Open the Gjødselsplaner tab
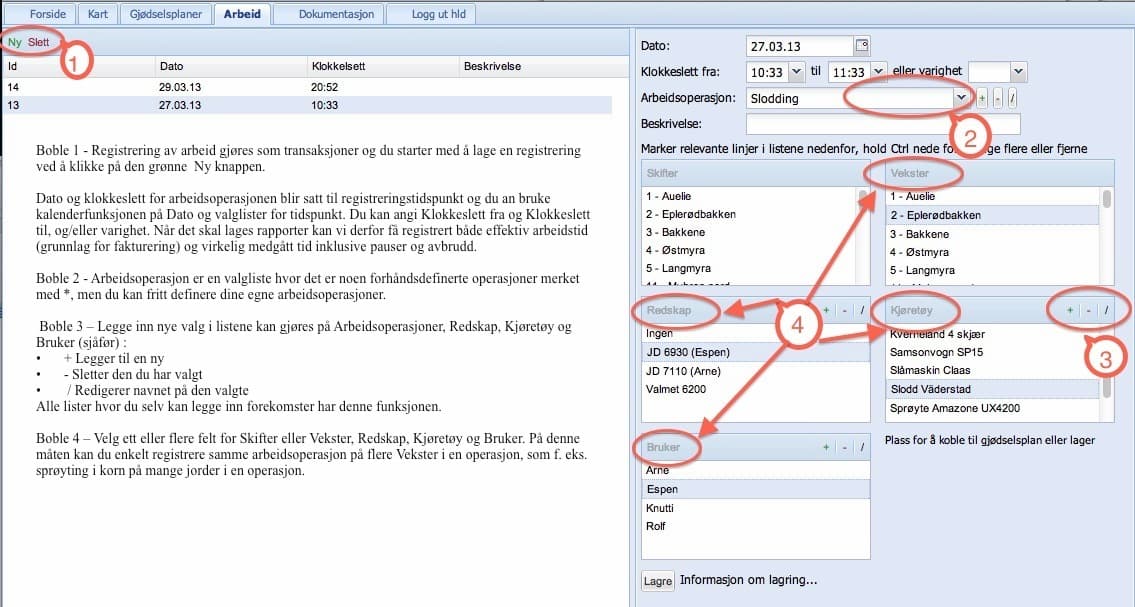This screenshot has width=1135, height=607. coord(166,14)
